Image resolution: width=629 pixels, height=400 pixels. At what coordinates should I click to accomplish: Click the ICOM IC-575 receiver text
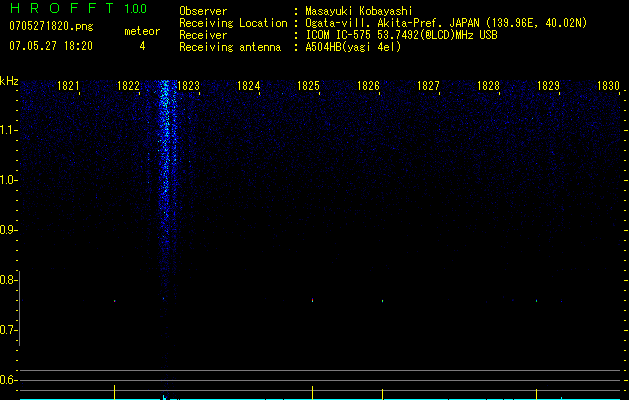point(401,35)
